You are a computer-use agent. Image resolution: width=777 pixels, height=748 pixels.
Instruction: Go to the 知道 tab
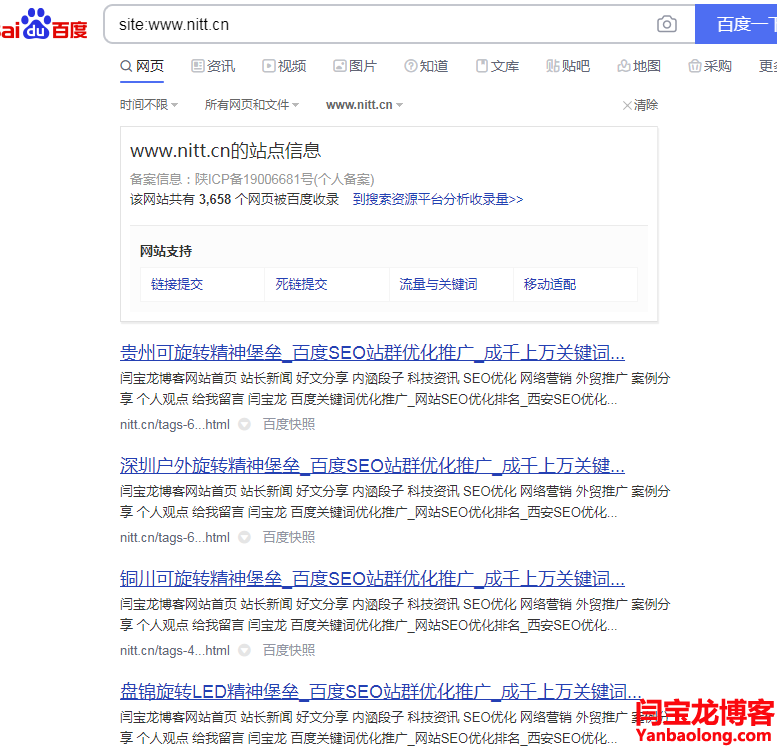tap(426, 66)
